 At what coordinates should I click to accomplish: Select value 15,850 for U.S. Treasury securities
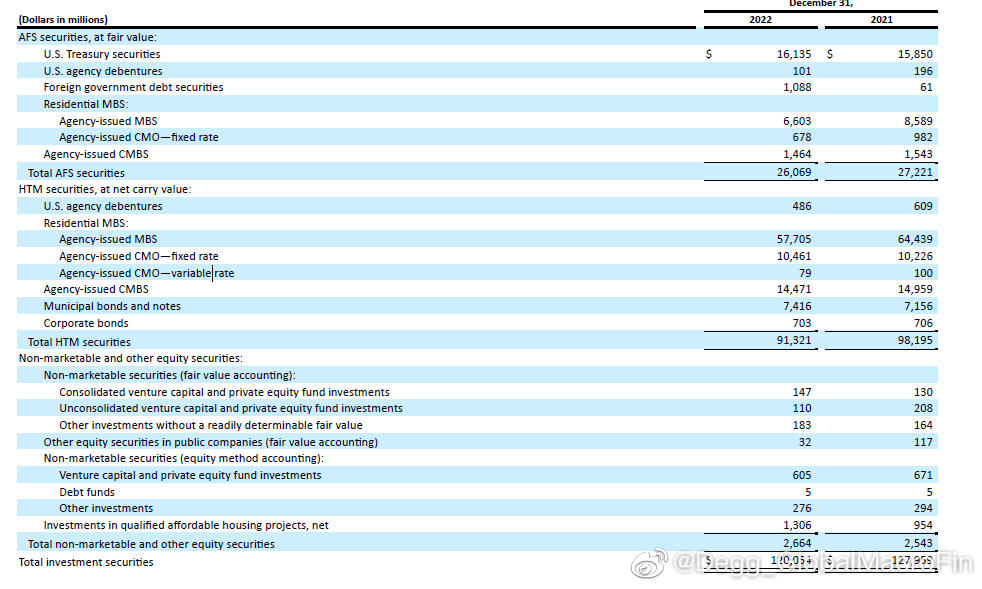tap(915, 54)
